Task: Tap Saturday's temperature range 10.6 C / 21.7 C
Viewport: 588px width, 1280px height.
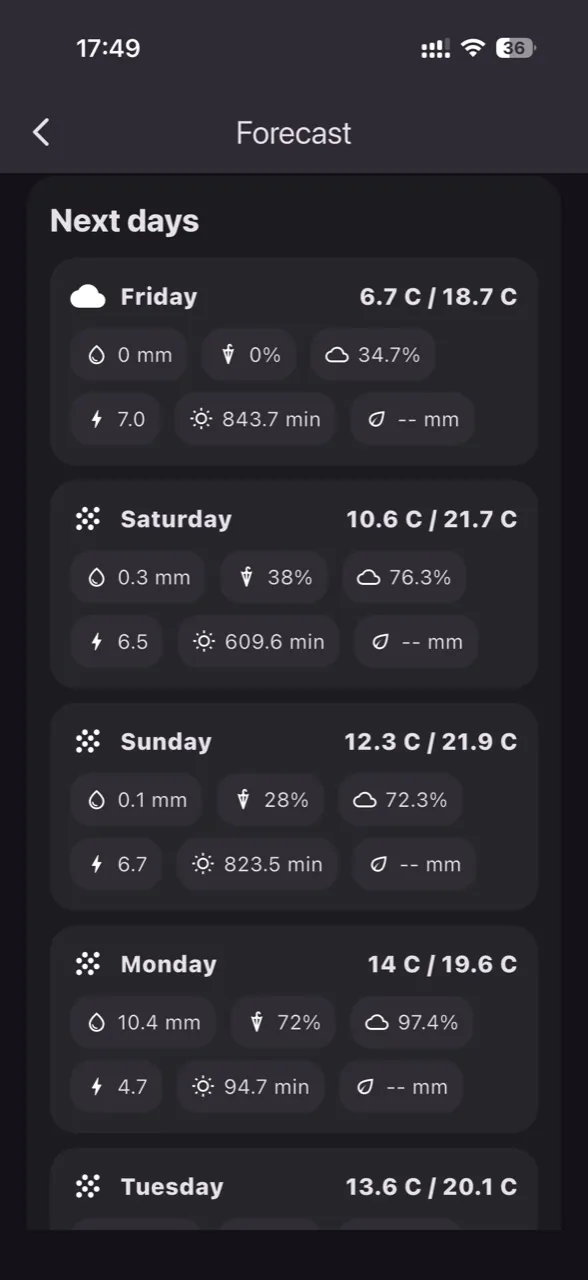Action: [432, 519]
